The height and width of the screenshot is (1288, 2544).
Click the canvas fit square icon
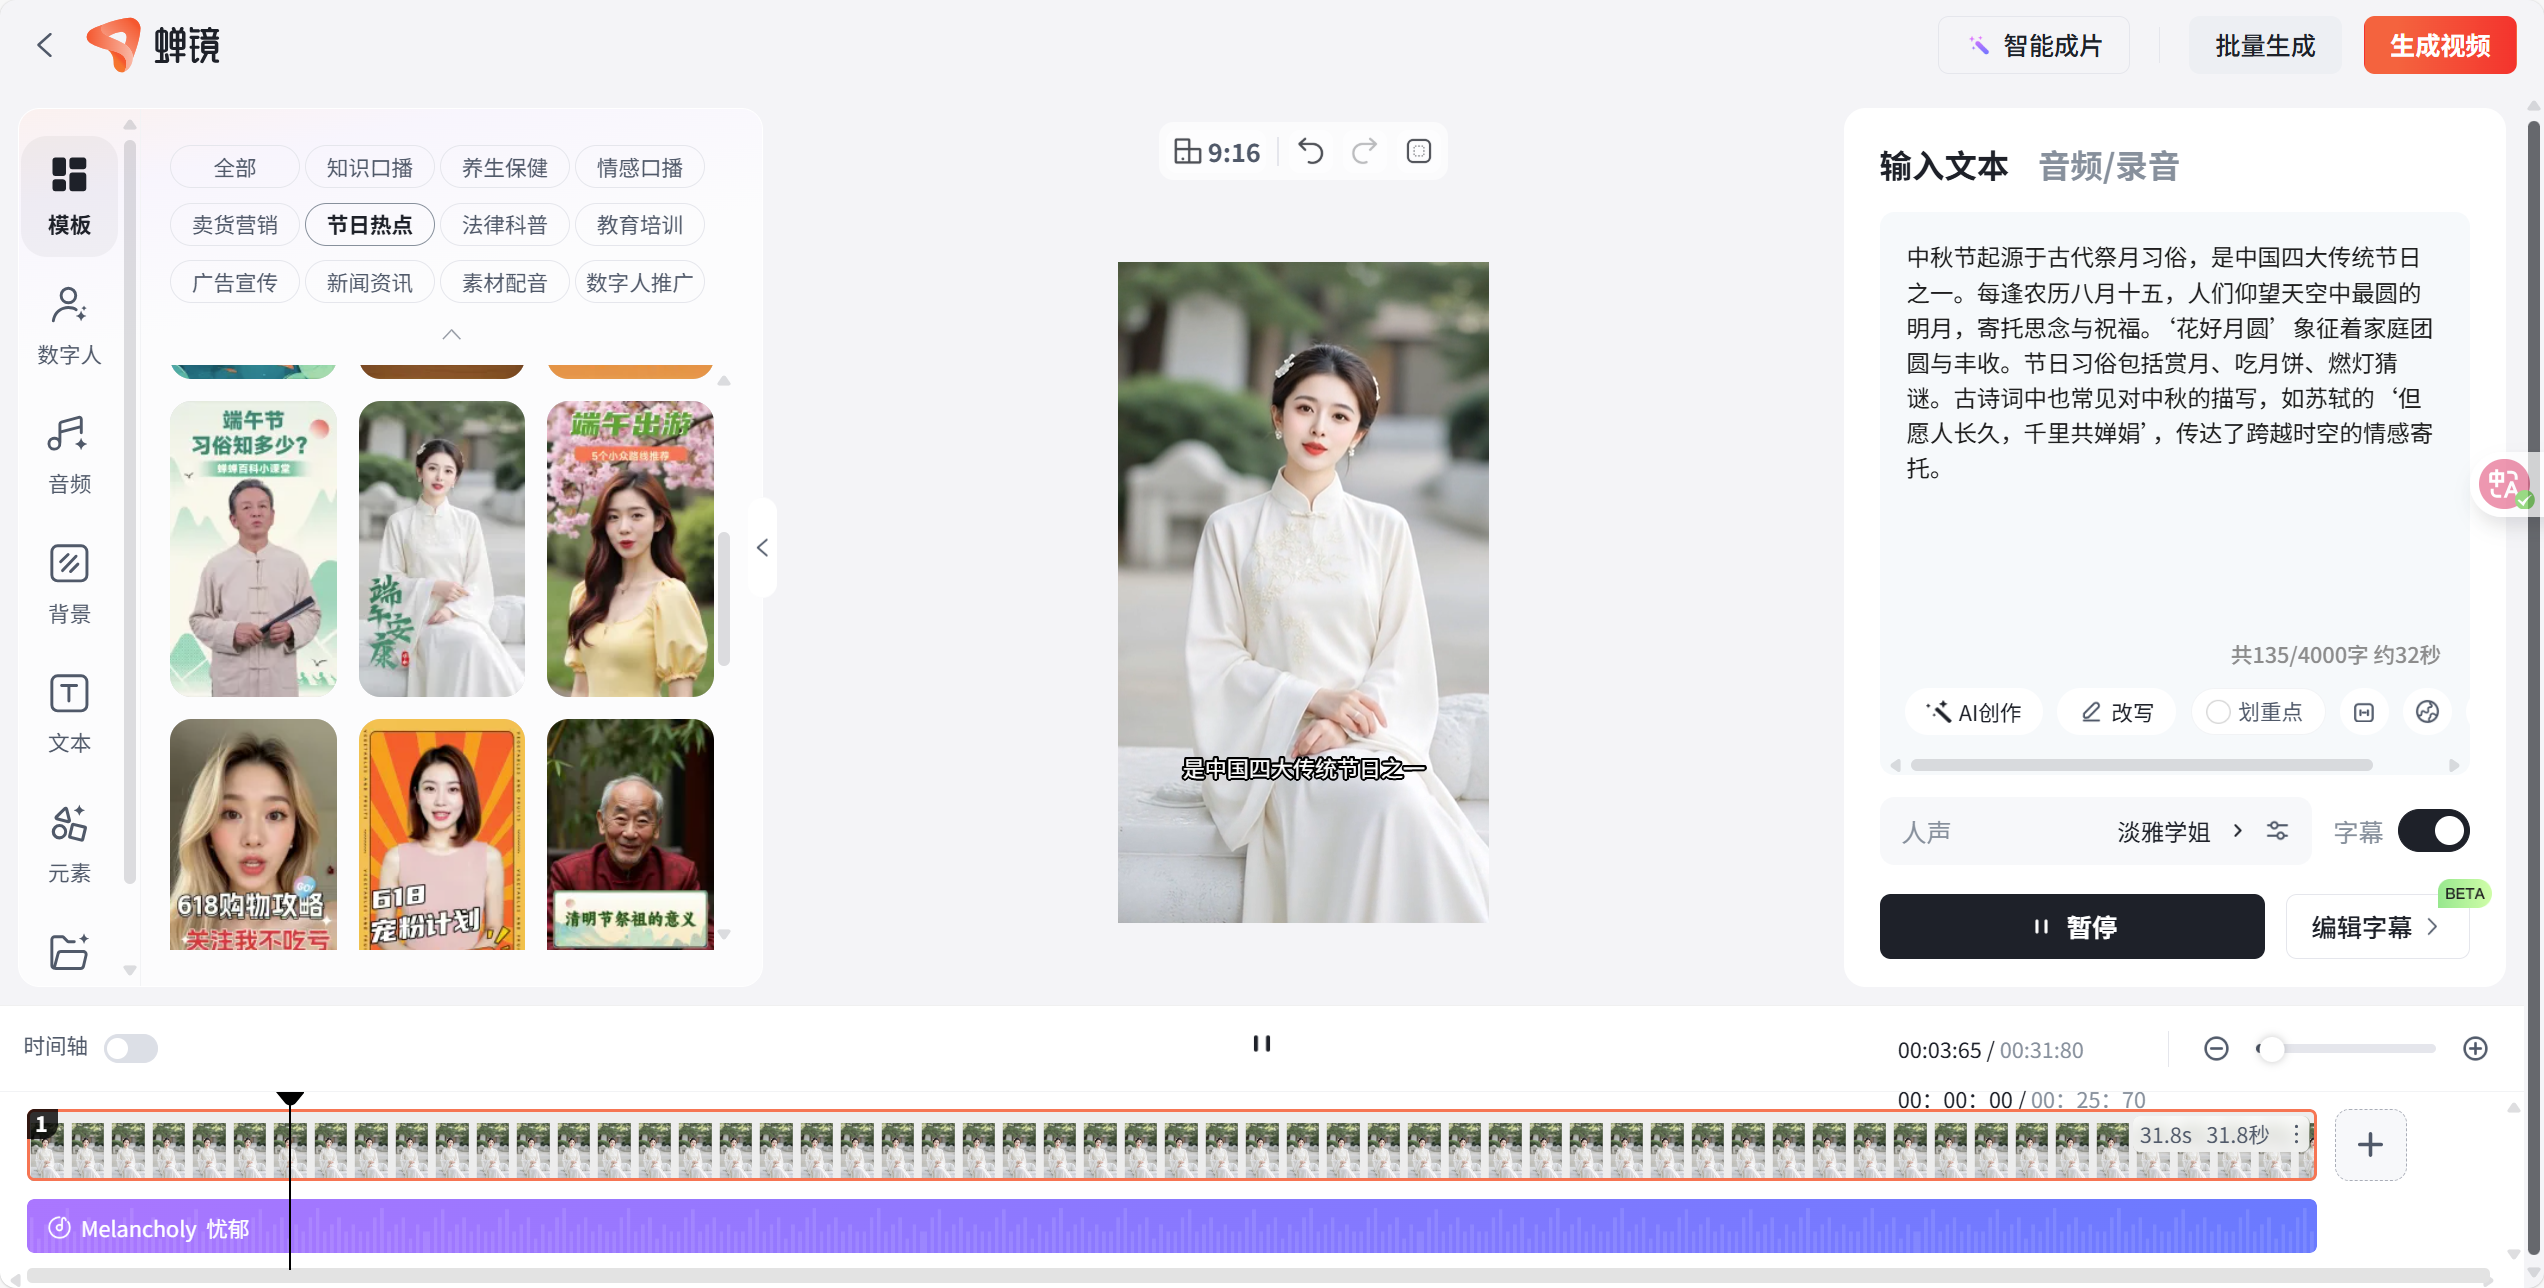click(x=1419, y=151)
